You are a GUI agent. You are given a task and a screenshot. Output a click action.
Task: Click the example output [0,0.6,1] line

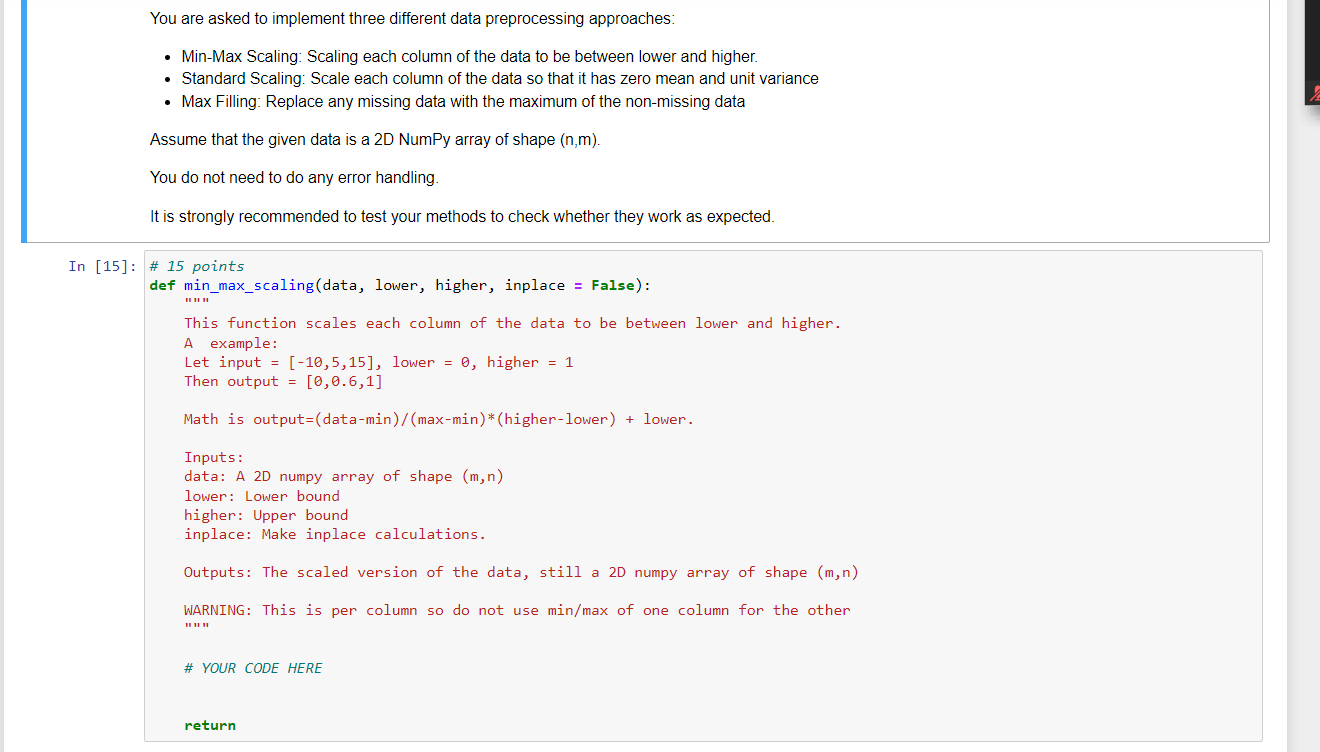tap(283, 381)
